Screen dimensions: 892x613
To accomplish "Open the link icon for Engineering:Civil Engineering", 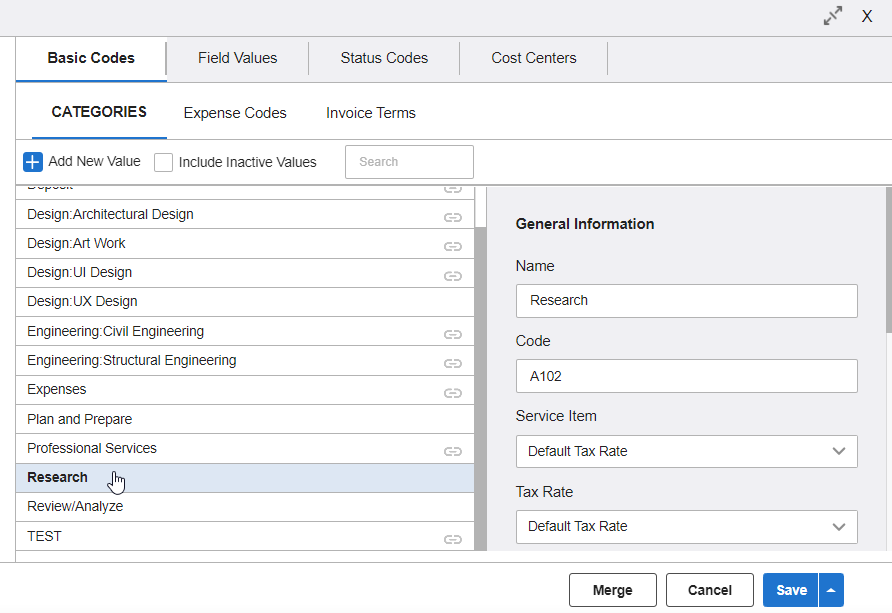I will pos(453,333).
